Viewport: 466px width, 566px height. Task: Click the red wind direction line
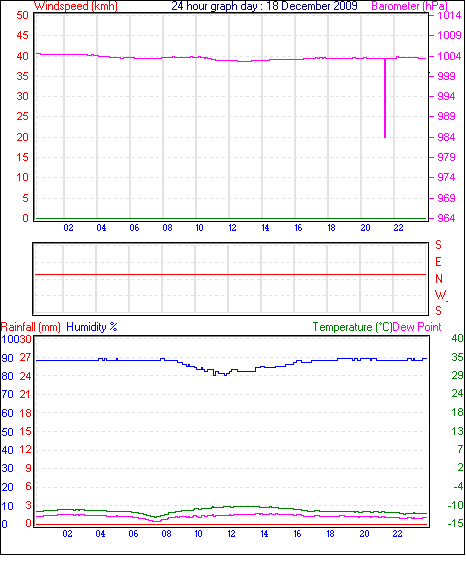(230, 275)
